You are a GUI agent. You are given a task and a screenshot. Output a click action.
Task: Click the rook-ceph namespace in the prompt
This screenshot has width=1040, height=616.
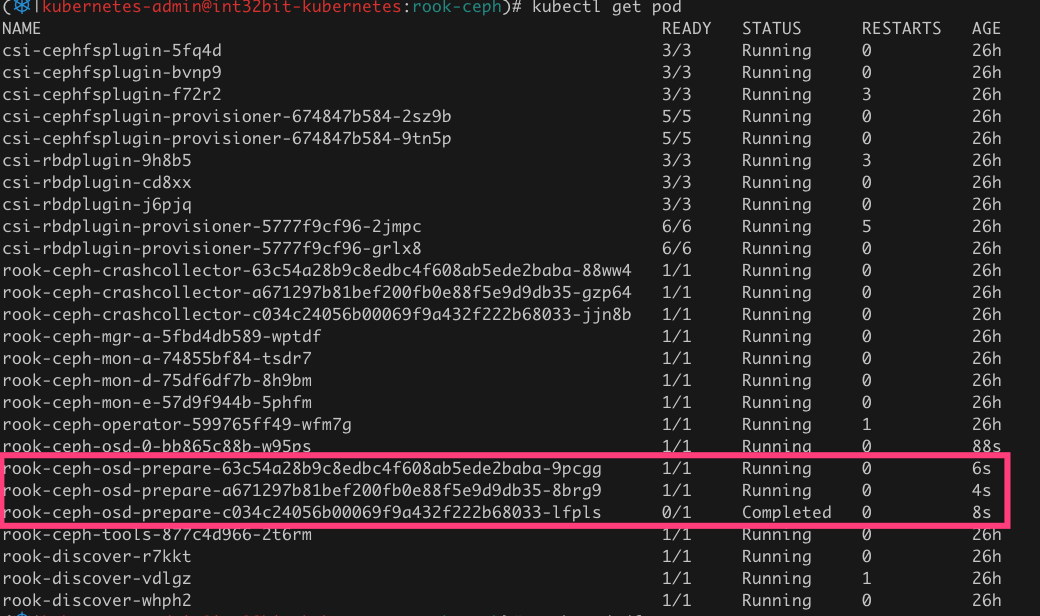click(456, 7)
